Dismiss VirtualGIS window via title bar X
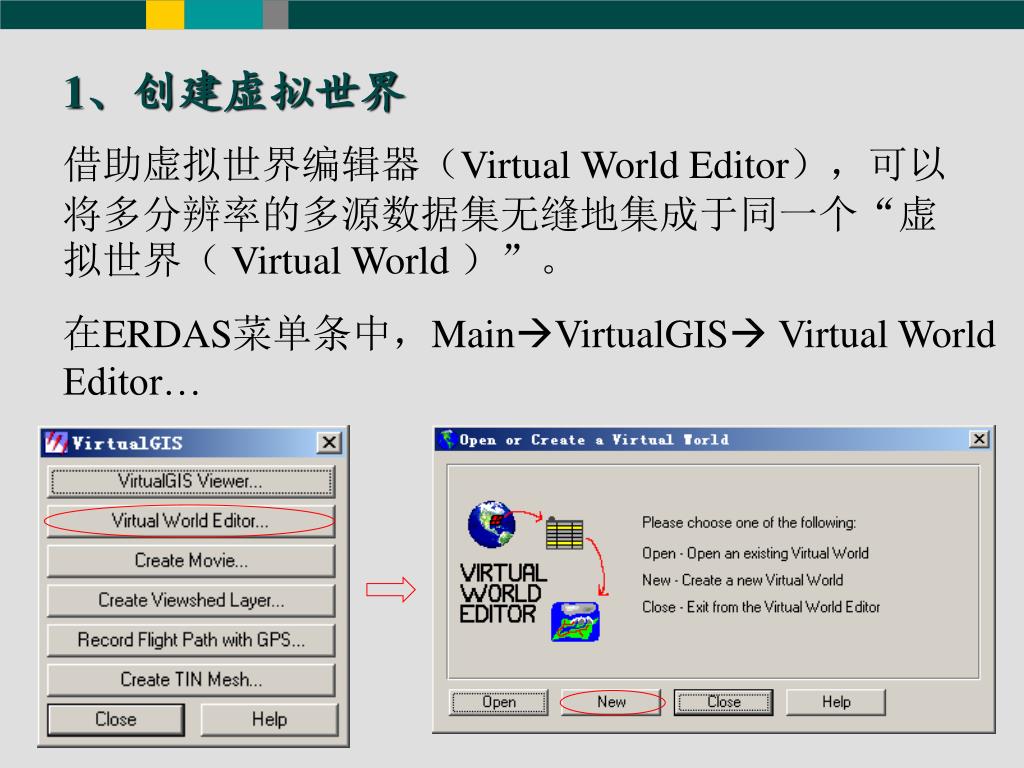1024x768 pixels. (x=329, y=443)
